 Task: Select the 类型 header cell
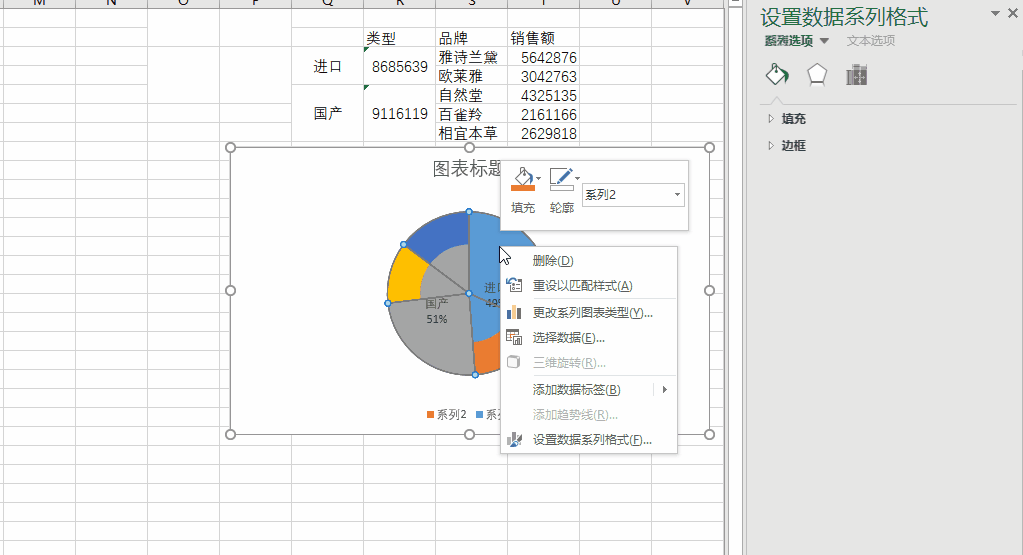pyautogui.click(x=399, y=38)
